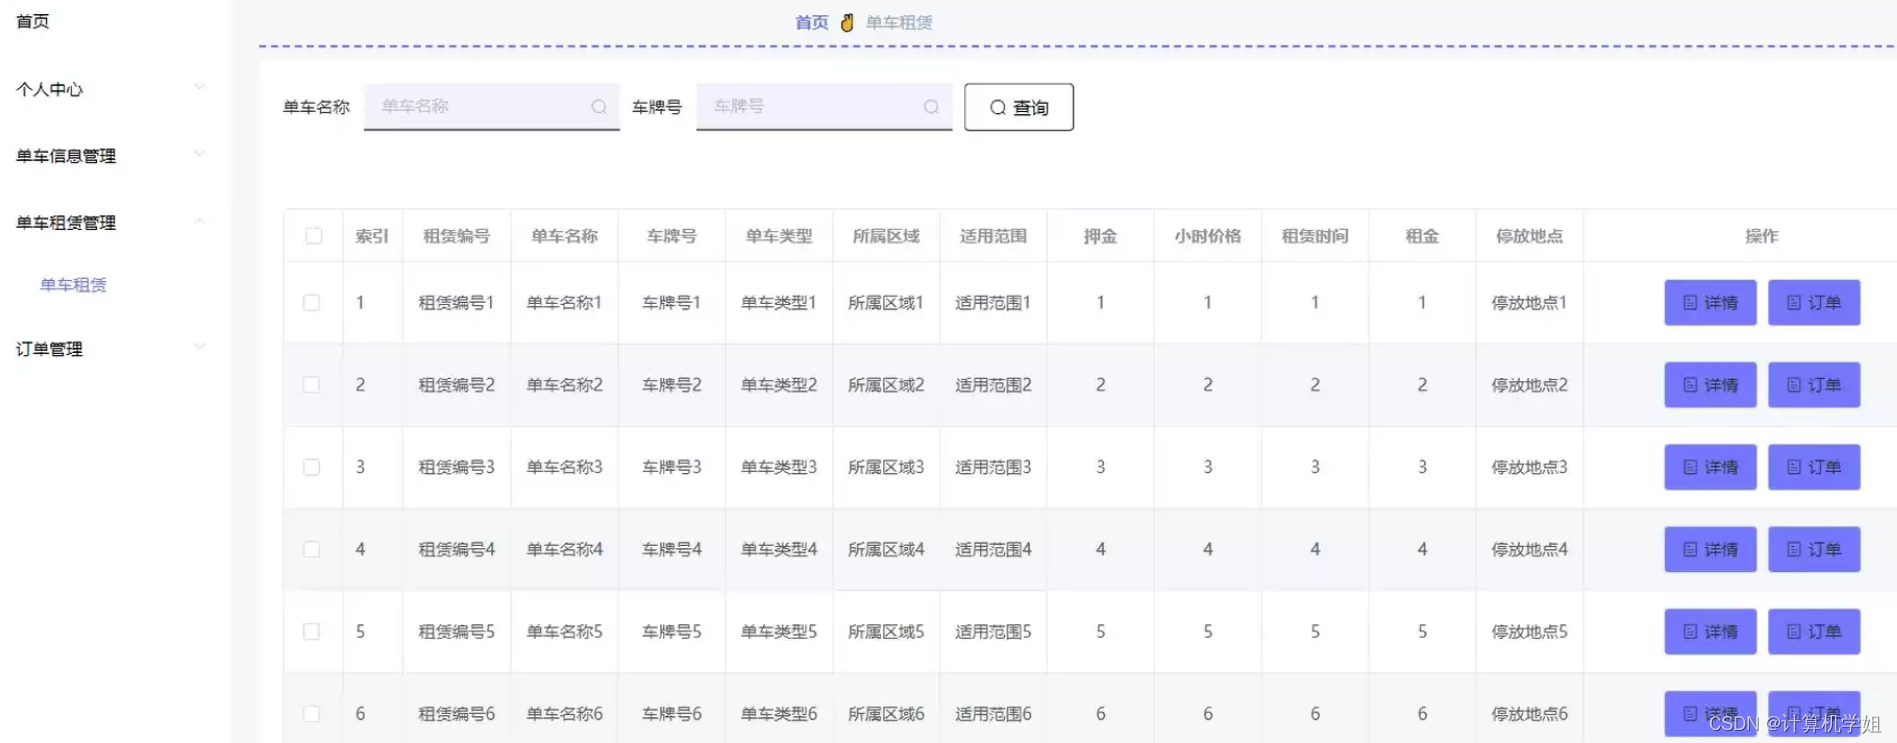Expand the 订单管理 menu chevron

click(x=199, y=347)
